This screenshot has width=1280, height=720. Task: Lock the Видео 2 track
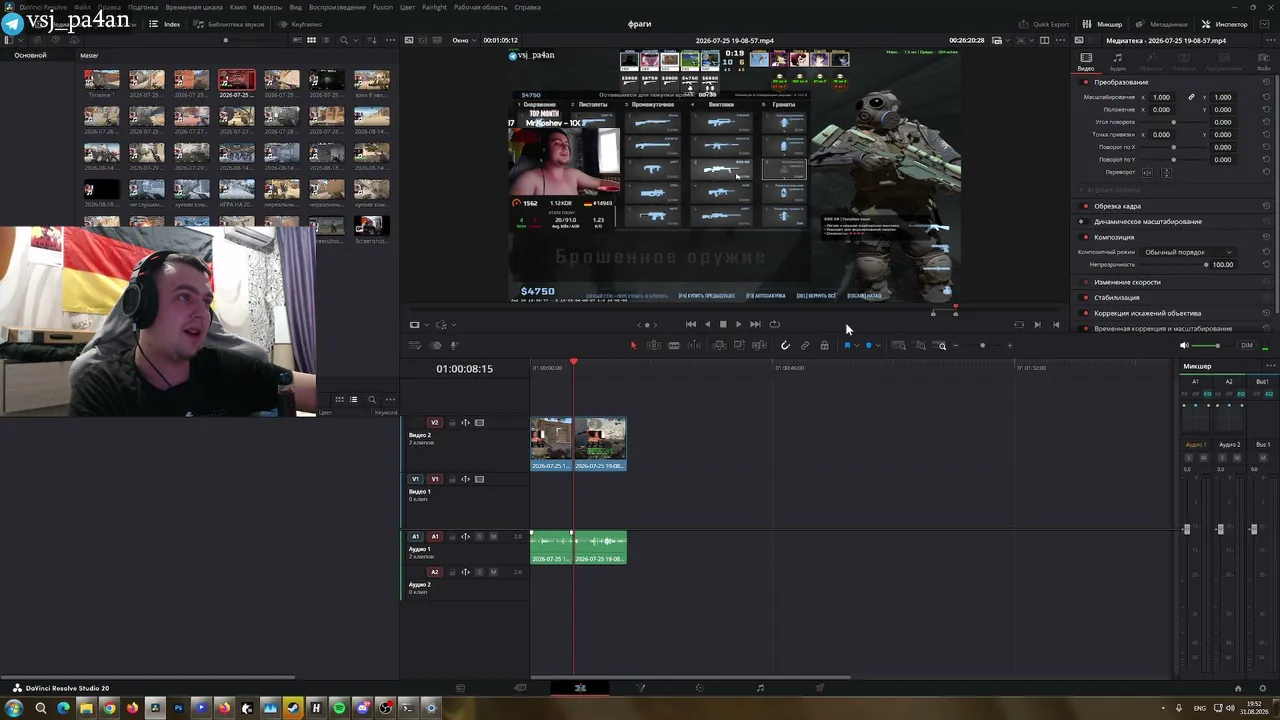pos(452,423)
